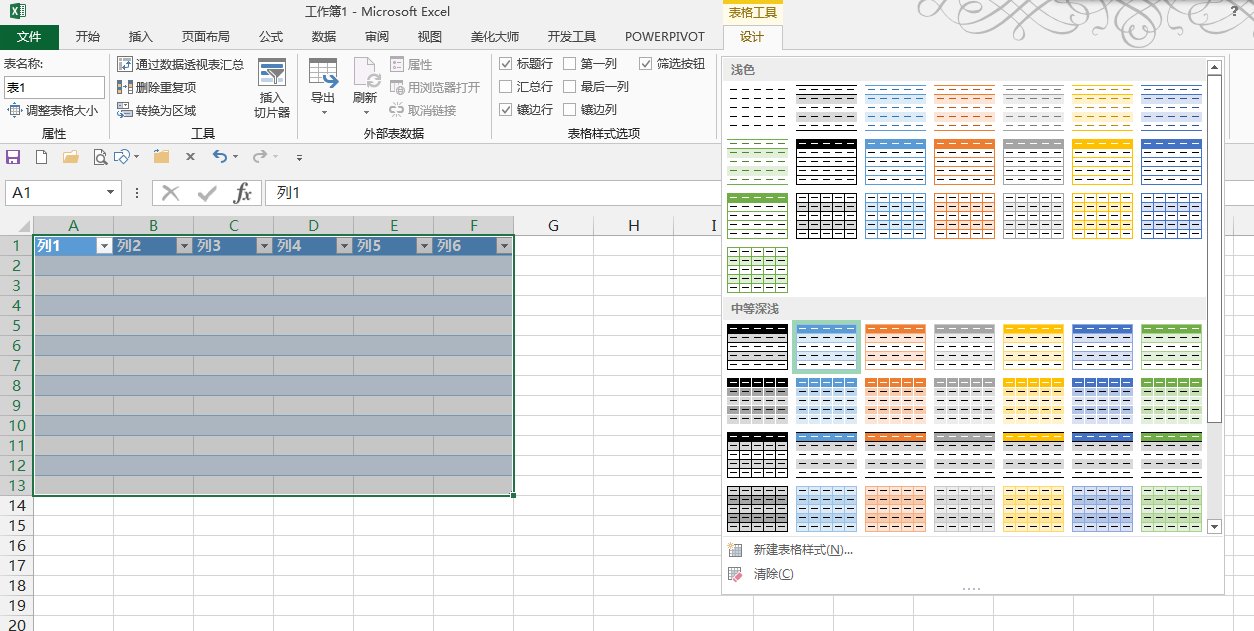
Task: Click the Save icon in Quick Access Toolbar
Action: [12, 157]
